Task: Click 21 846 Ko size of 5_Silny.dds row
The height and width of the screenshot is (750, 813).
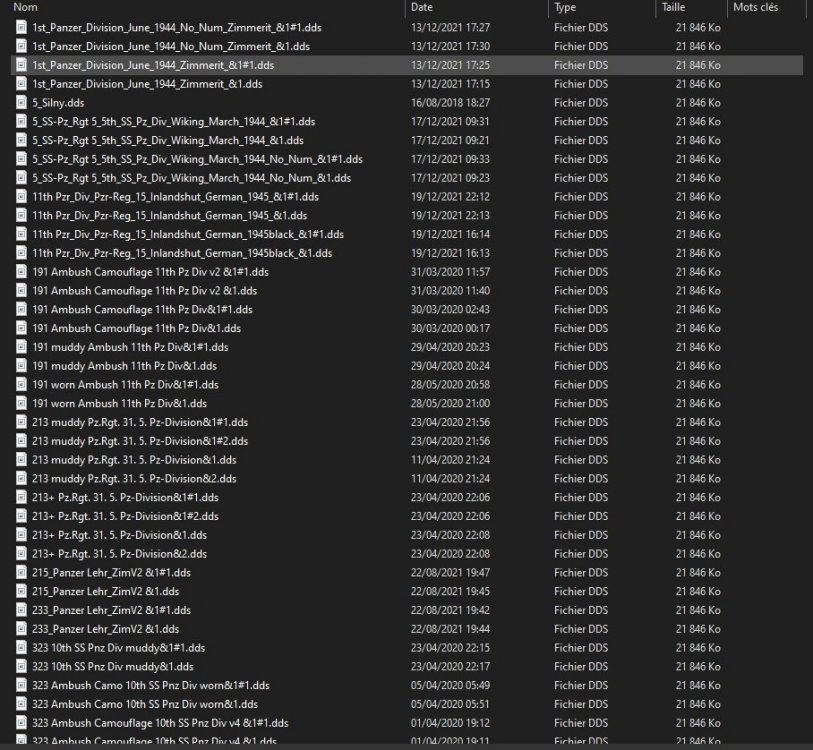Action: pyautogui.click(x=698, y=103)
